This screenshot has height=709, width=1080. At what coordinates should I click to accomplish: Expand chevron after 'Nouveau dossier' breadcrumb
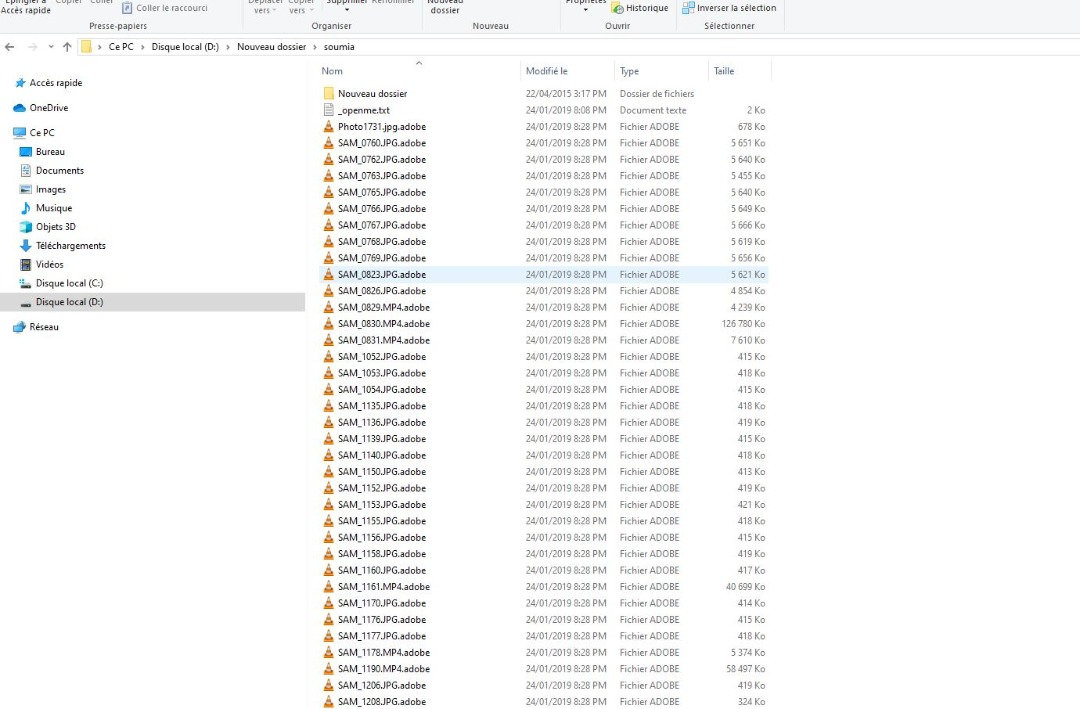(x=315, y=47)
